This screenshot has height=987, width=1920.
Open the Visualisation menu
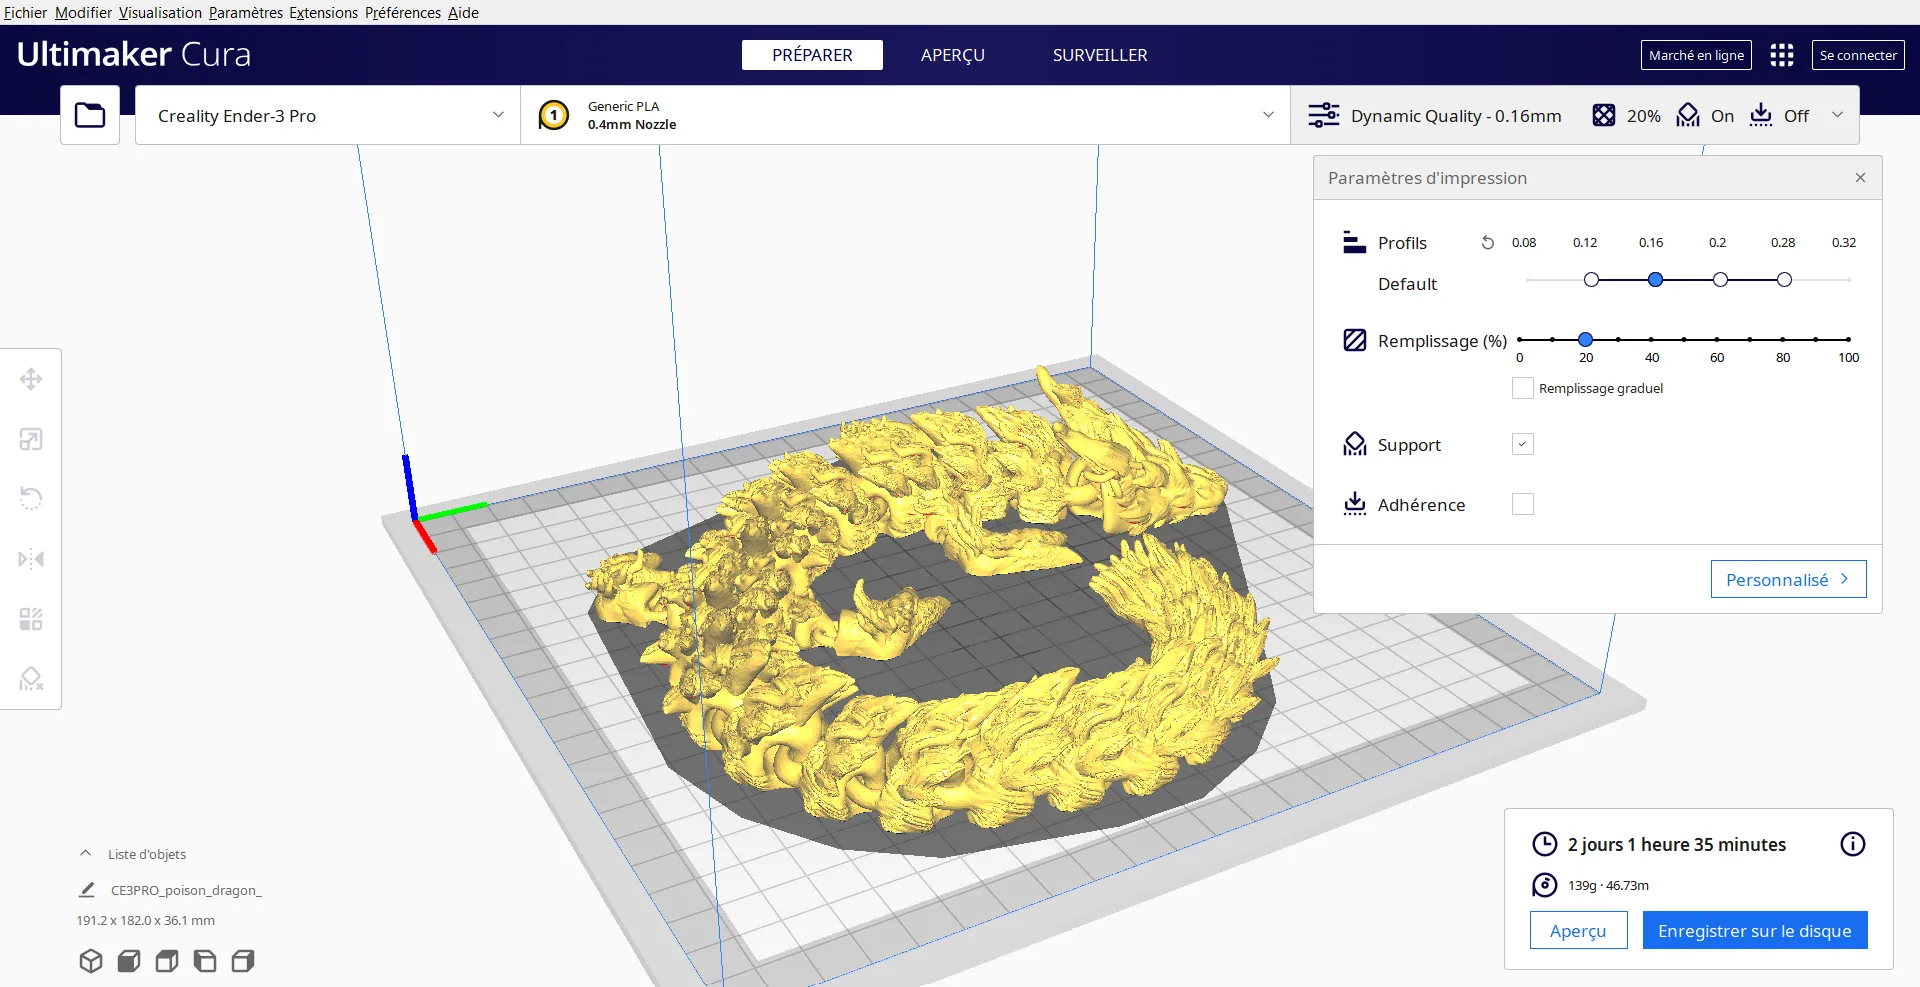(160, 12)
